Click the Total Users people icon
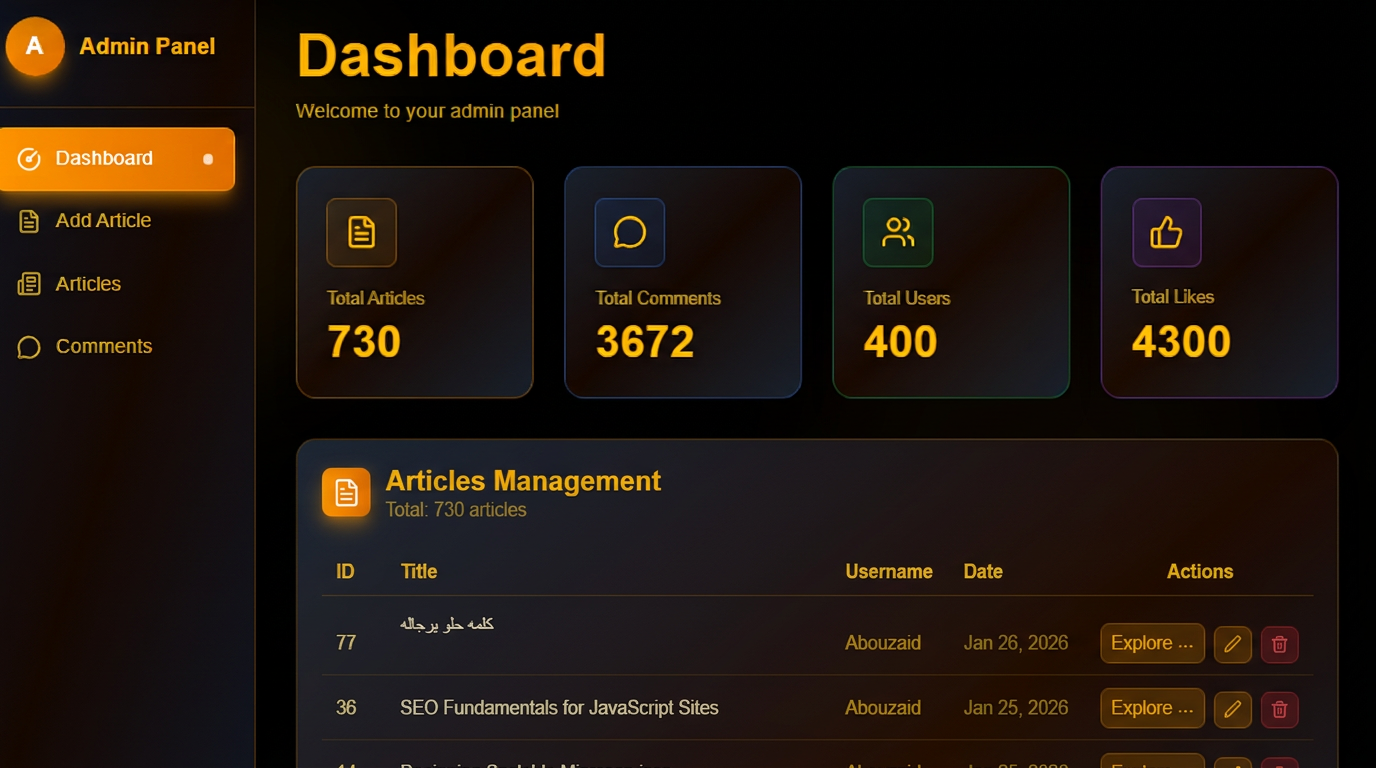The height and width of the screenshot is (768, 1376). 898,232
